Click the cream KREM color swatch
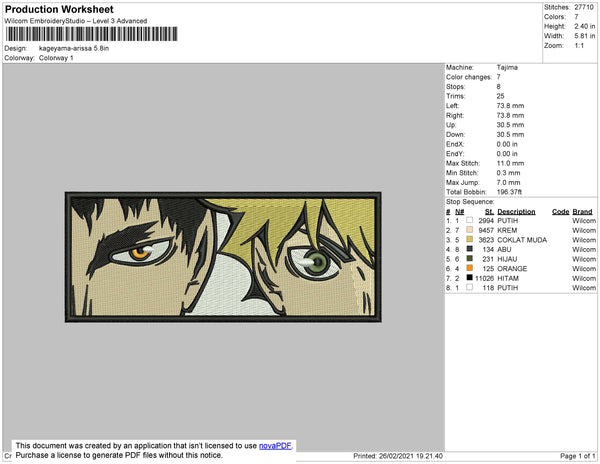Image resolution: width=600 pixels, height=464 pixels. point(470,230)
